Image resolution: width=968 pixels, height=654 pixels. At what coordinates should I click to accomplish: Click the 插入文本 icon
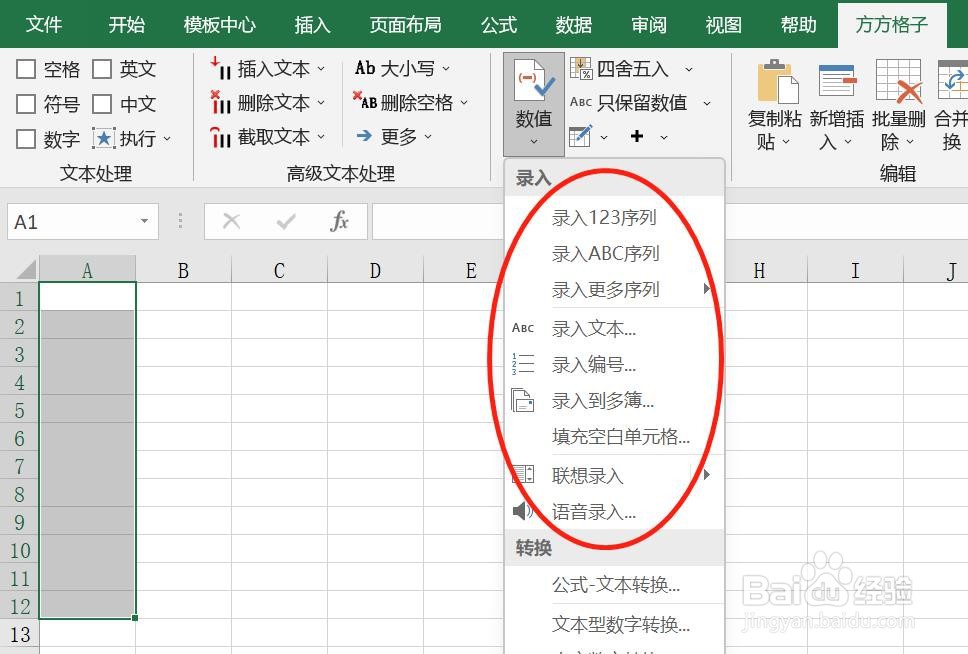click(x=220, y=68)
